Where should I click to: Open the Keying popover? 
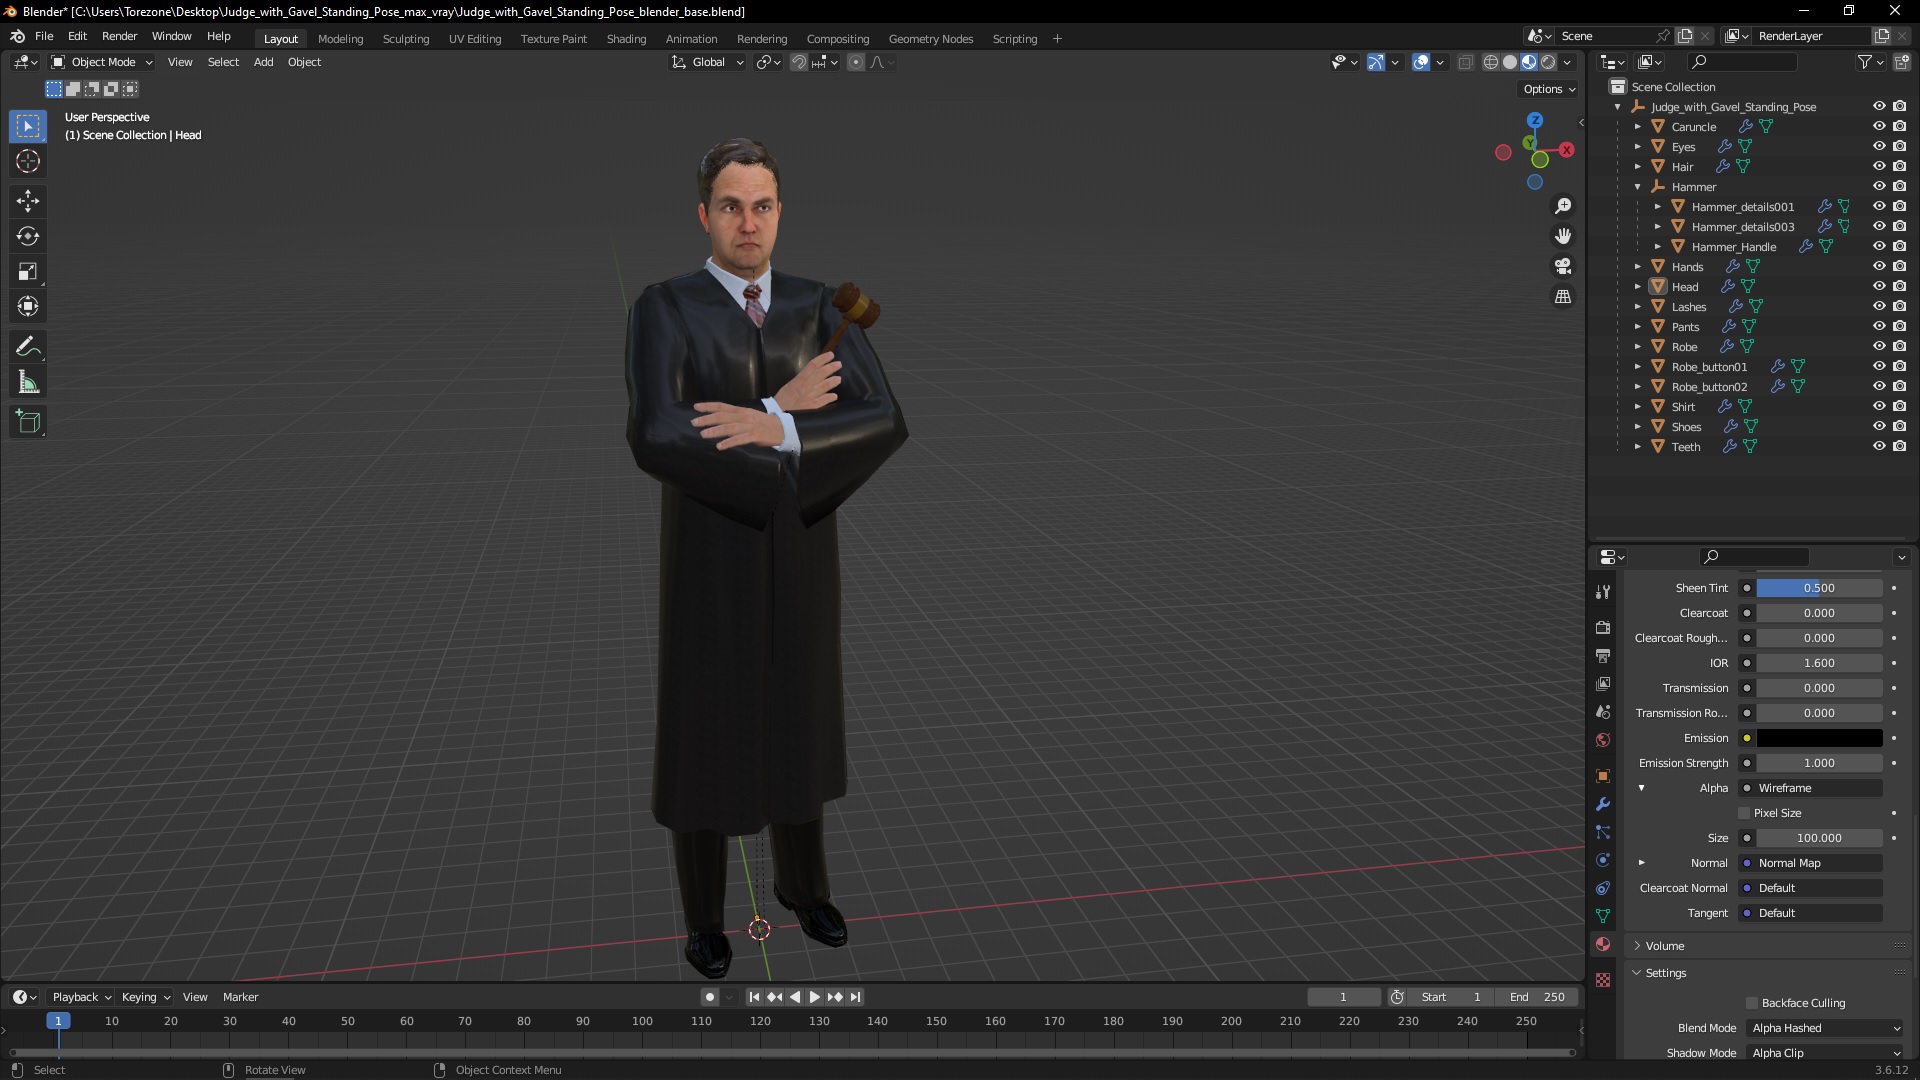[x=145, y=997]
